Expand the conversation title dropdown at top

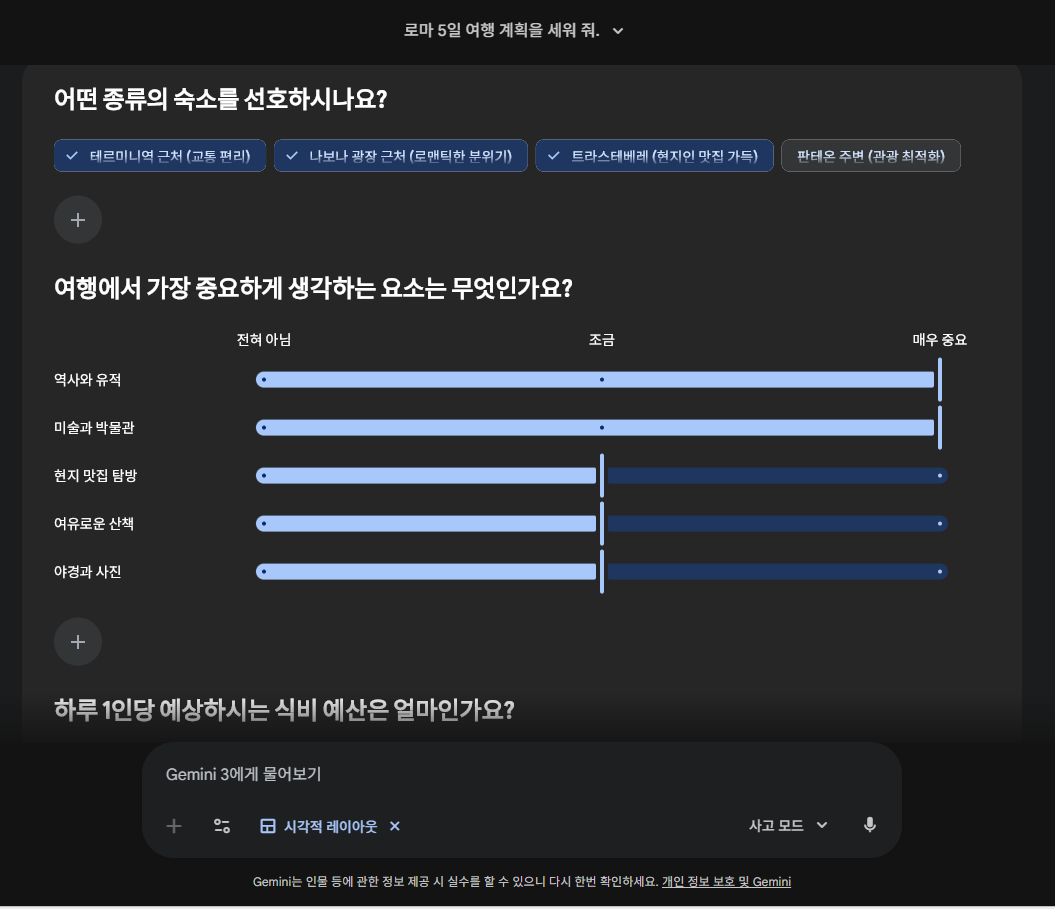click(x=617, y=31)
